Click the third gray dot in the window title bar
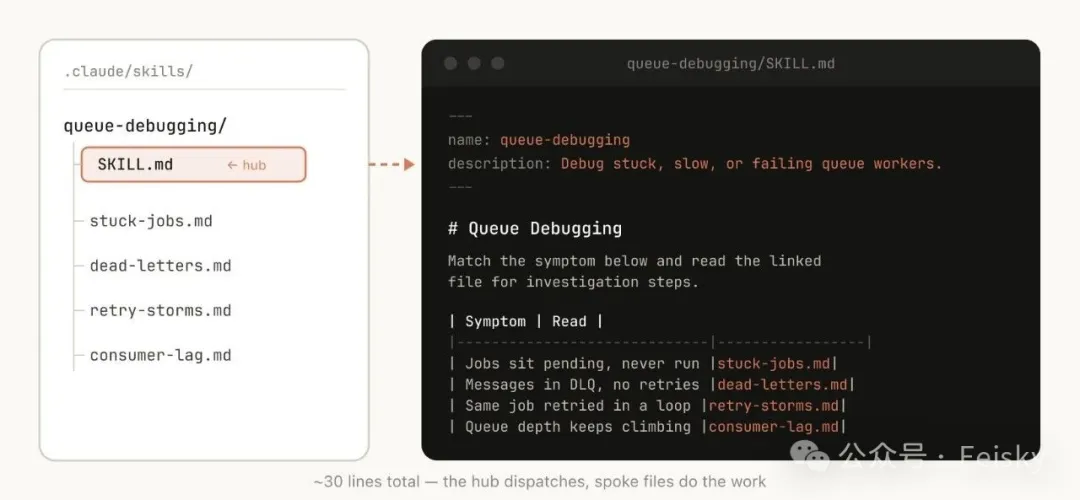 [498, 63]
